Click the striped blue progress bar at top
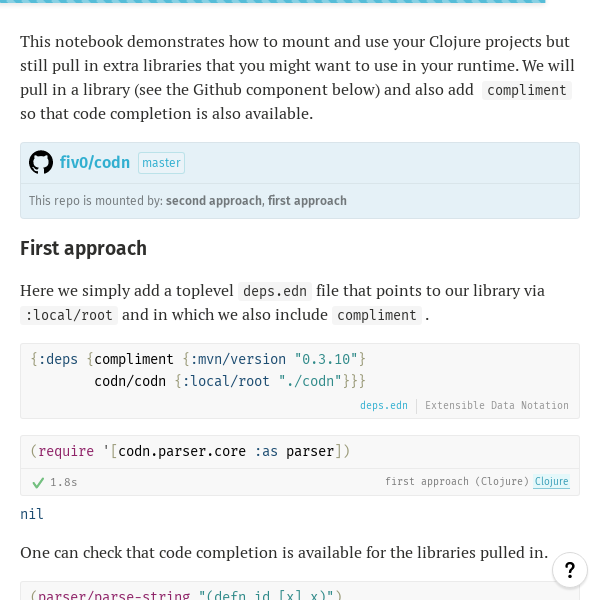Image resolution: width=600 pixels, height=600 pixels. [272, 2]
